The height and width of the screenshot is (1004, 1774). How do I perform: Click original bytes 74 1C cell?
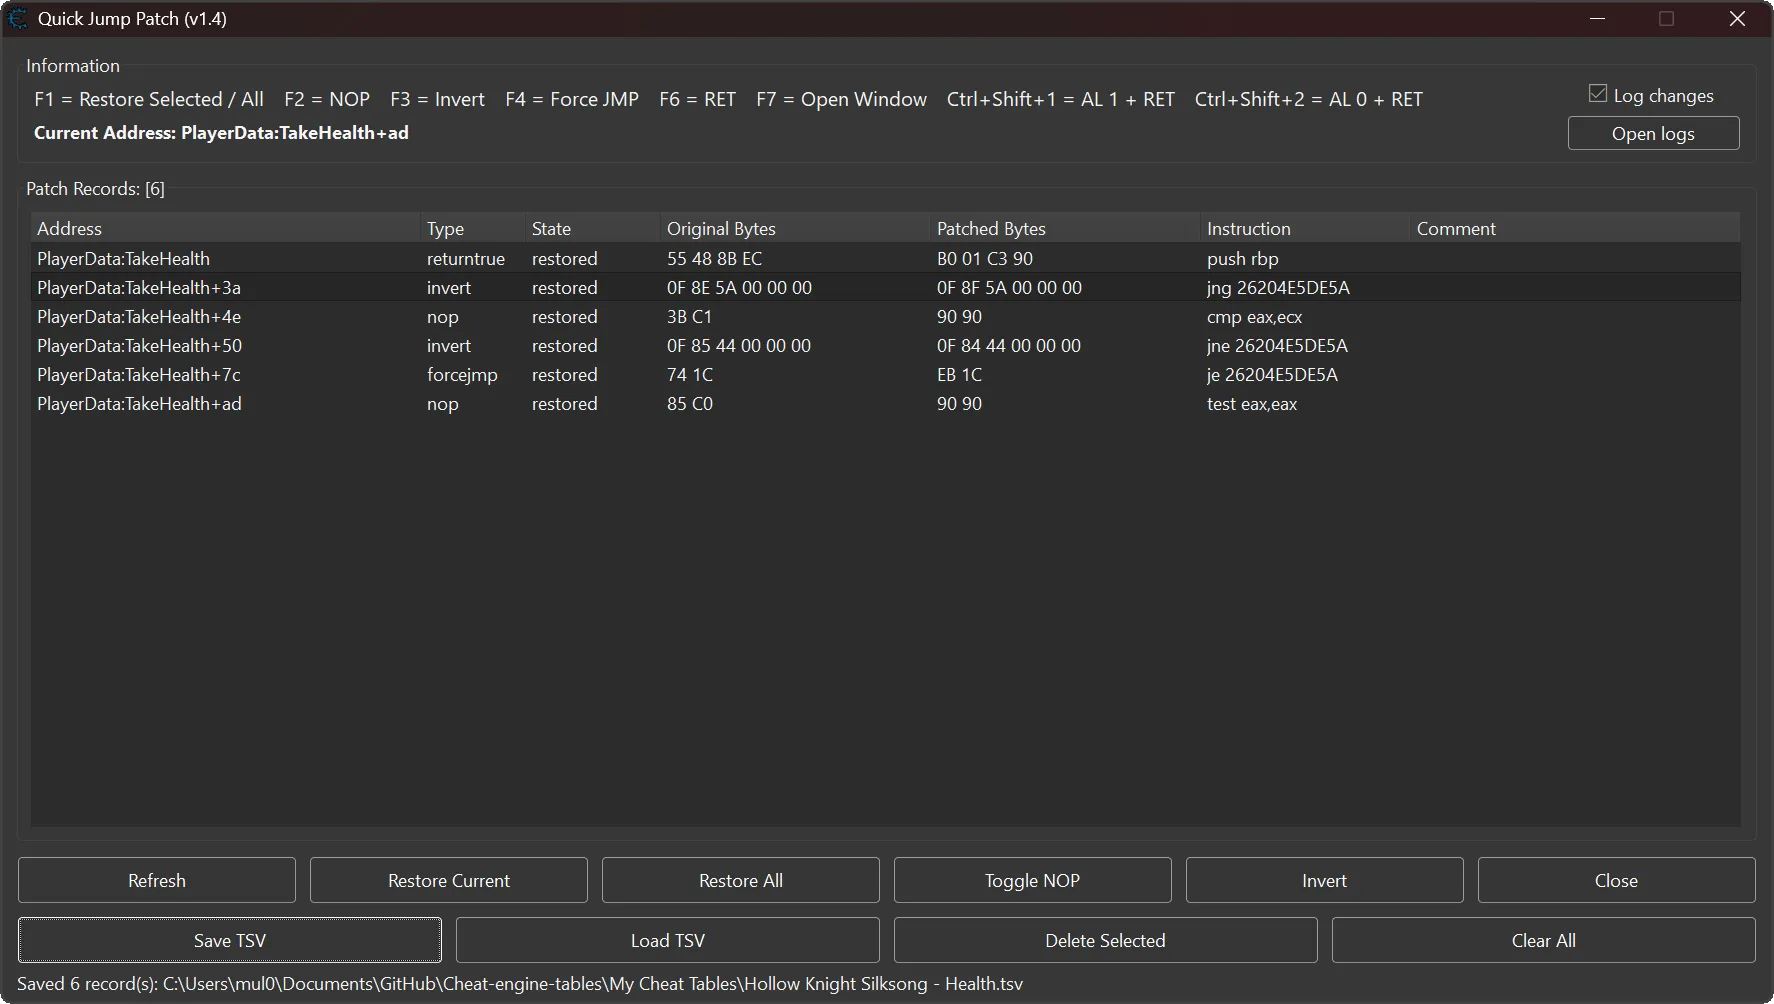point(690,375)
